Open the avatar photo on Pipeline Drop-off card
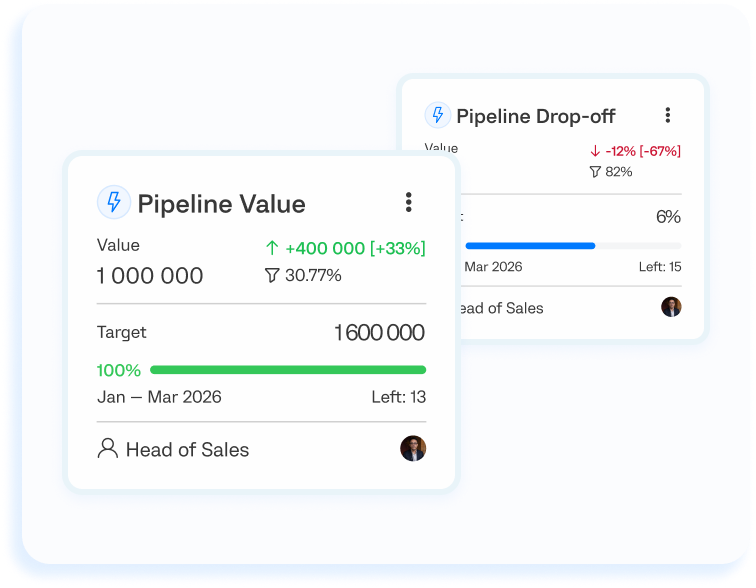The height and width of the screenshot is (588, 756). point(671,307)
